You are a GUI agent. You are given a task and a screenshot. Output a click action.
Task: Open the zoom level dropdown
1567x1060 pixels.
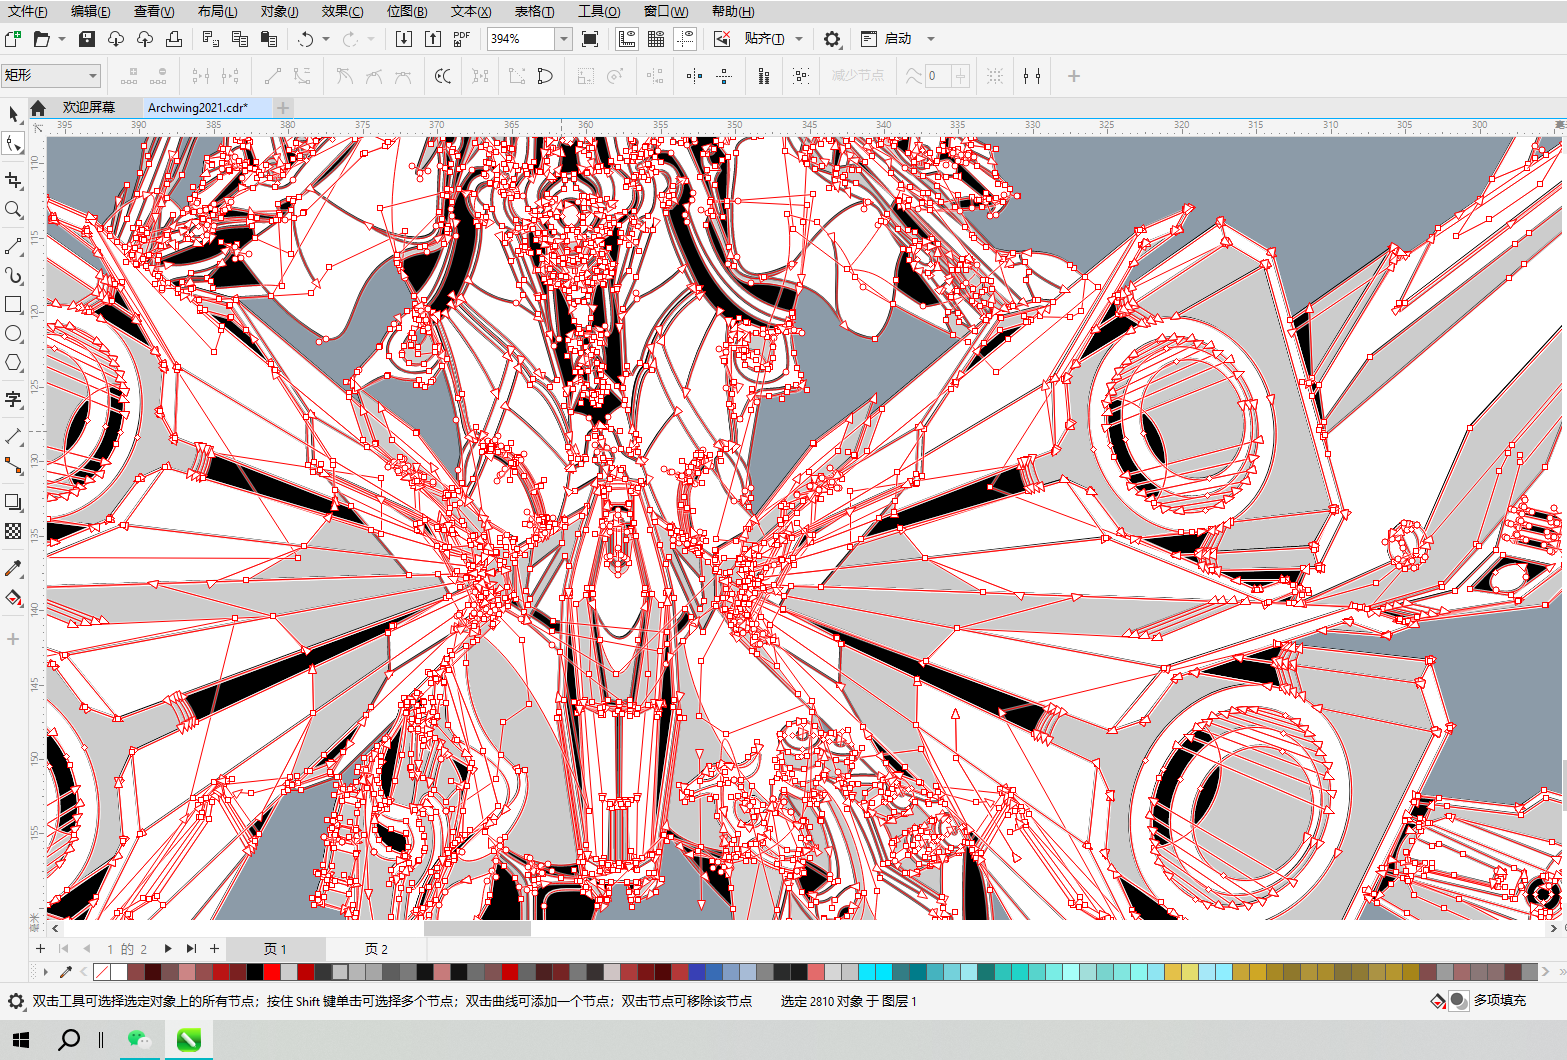pos(564,39)
